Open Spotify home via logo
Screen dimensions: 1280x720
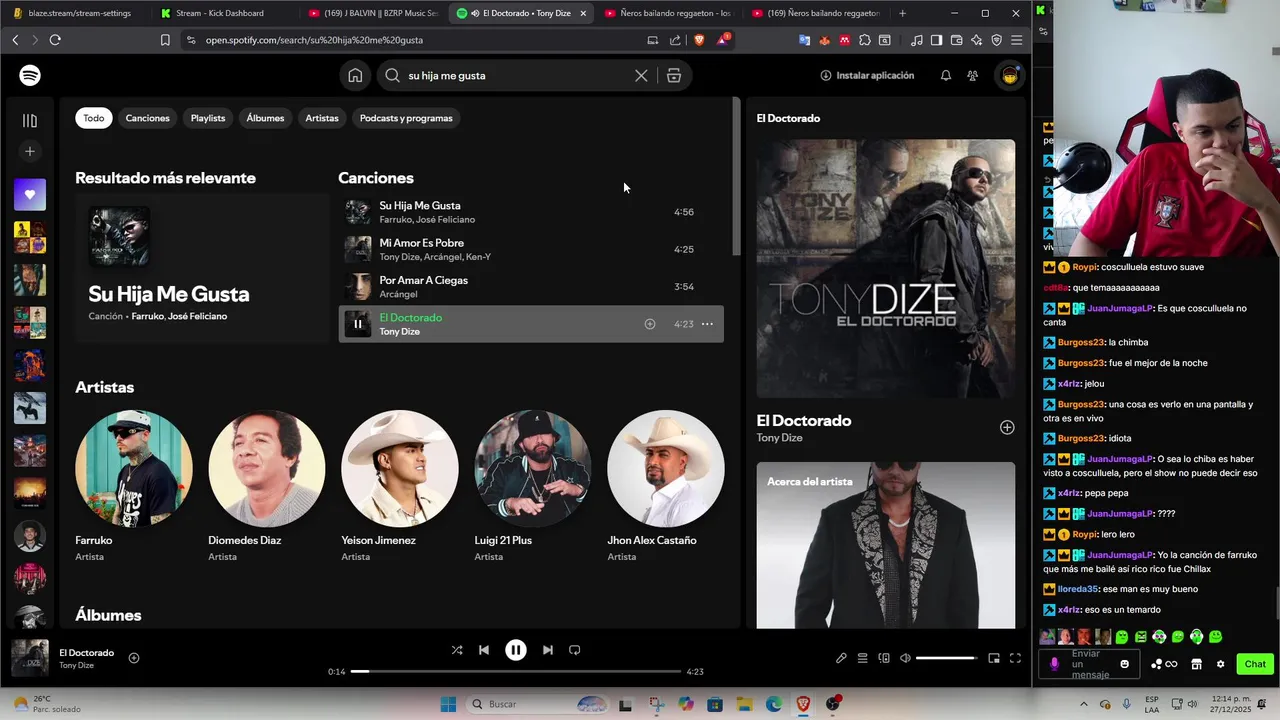coord(30,76)
